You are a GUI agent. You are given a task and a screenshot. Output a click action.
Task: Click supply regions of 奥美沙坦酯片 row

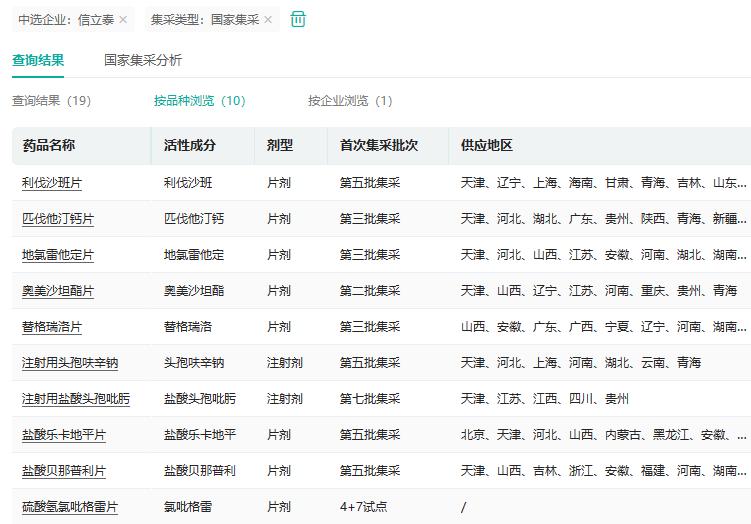[599, 291]
